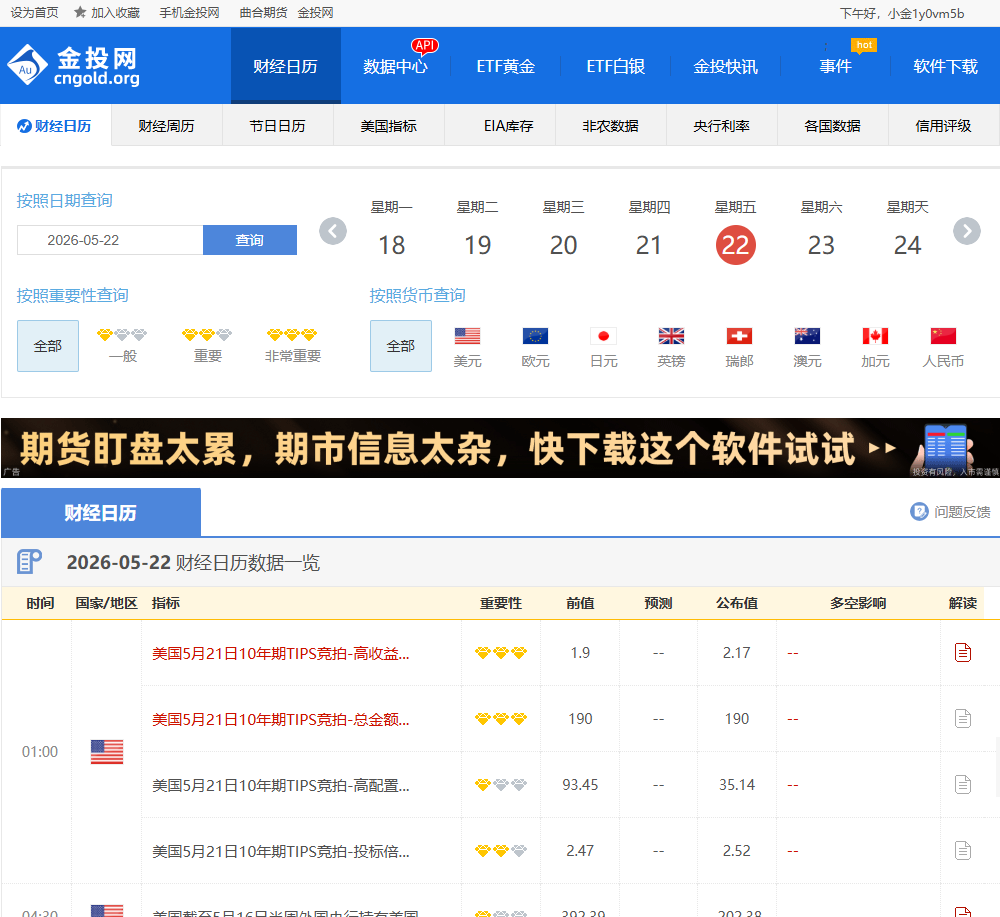The width and height of the screenshot is (1000, 917).
Task: Switch to 美国指标 sub-tab
Action: click(x=388, y=126)
